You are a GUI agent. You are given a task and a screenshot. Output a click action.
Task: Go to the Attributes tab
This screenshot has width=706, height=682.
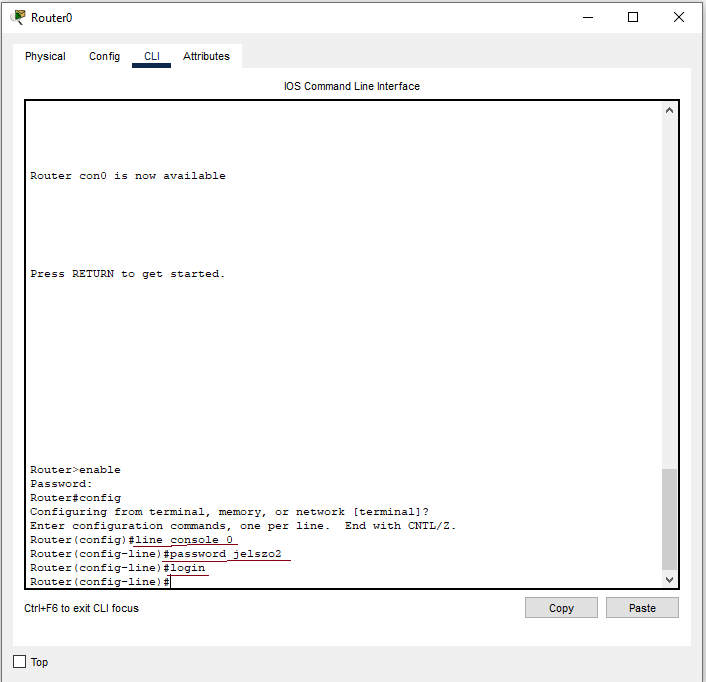[x=206, y=57]
